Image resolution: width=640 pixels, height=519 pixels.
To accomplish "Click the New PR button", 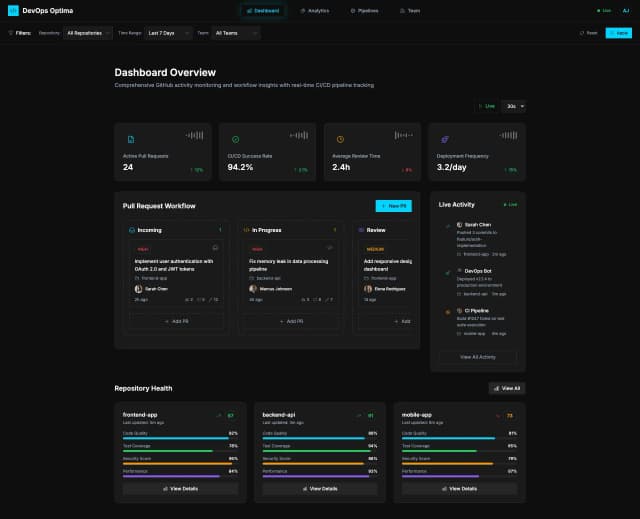I will [393, 205].
